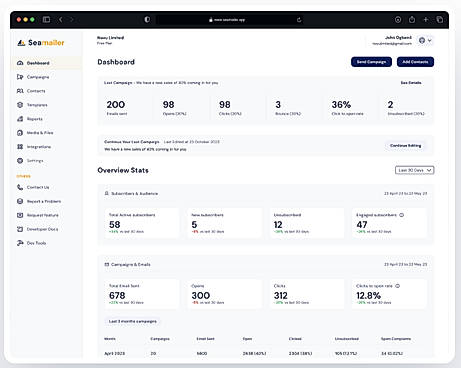Image resolution: width=461 pixels, height=368 pixels.
Task: Click the 200 emails sent figure
Action: coord(116,105)
